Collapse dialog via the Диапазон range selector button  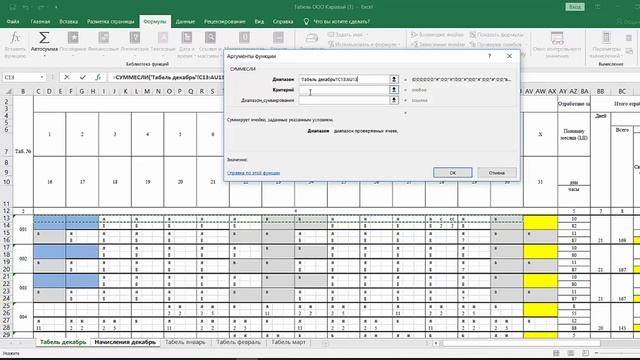click(394, 79)
